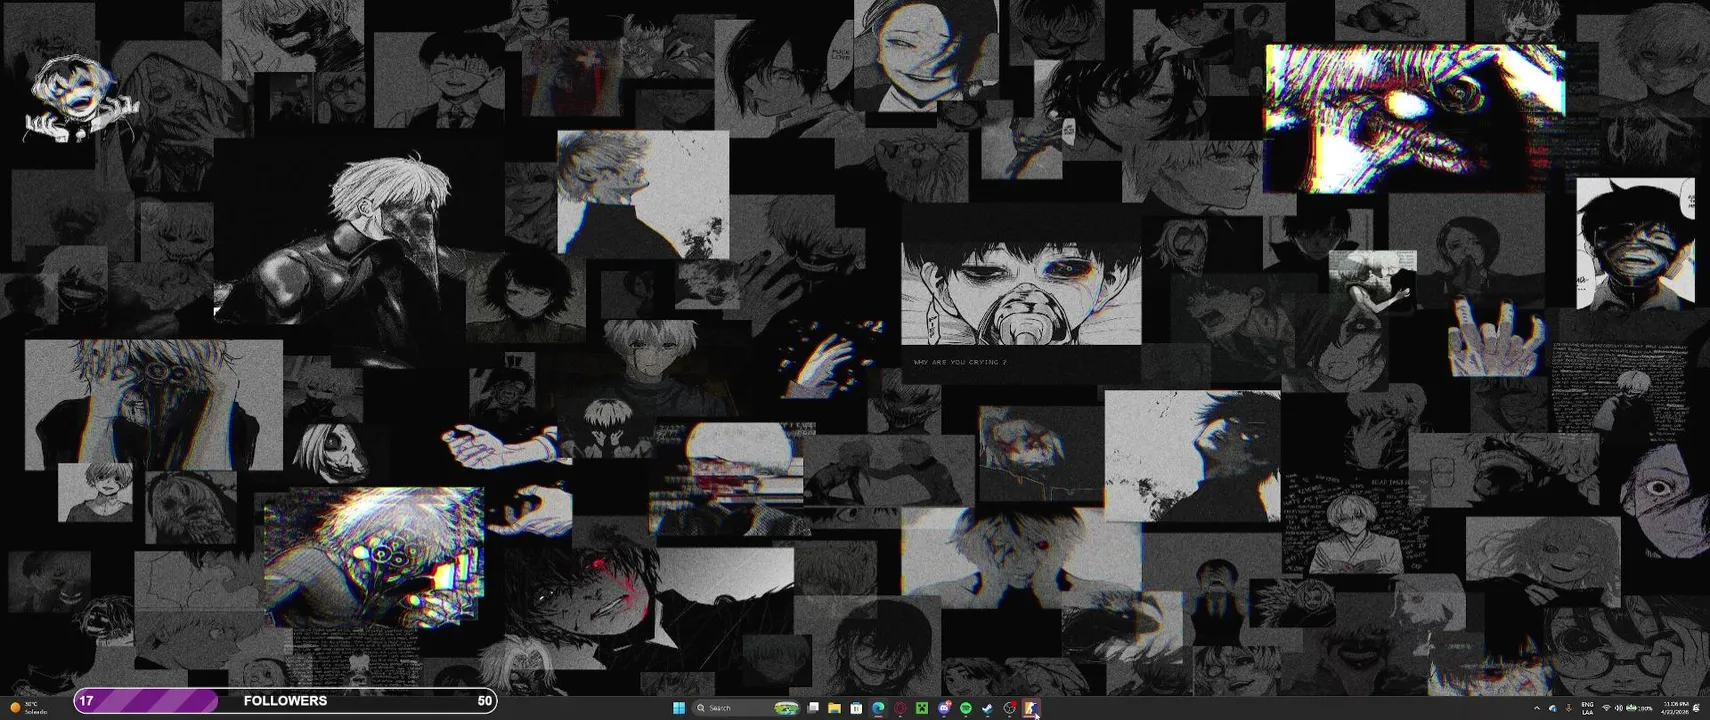Open Spotify from the taskbar
The image size is (1710, 720).
click(x=966, y=708)
